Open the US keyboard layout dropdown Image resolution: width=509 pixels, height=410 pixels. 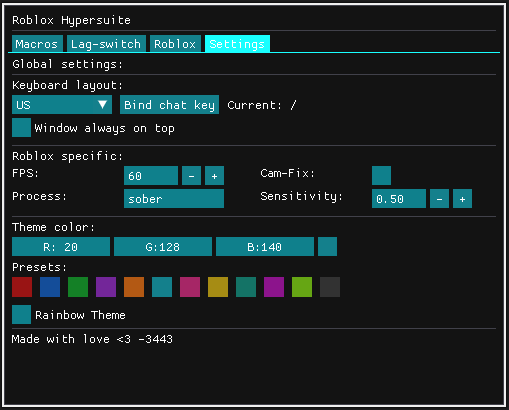click(62, 105)
